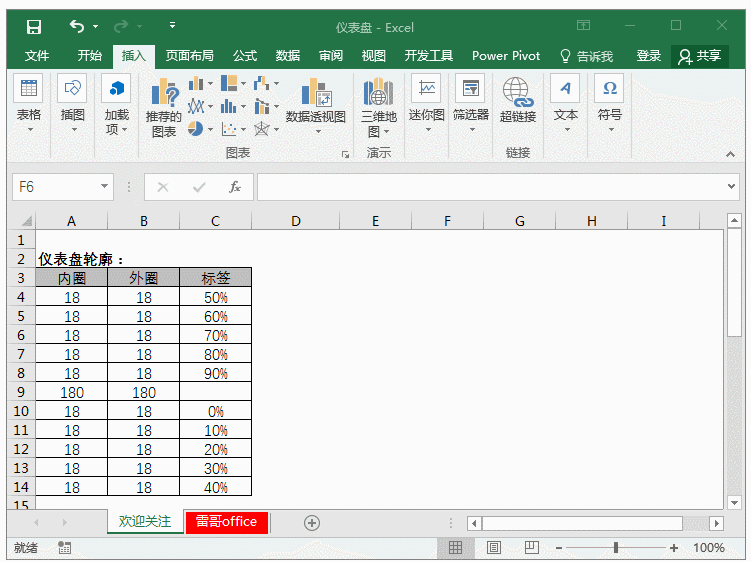Click the zoom in plus button

(x=674, y=548)
